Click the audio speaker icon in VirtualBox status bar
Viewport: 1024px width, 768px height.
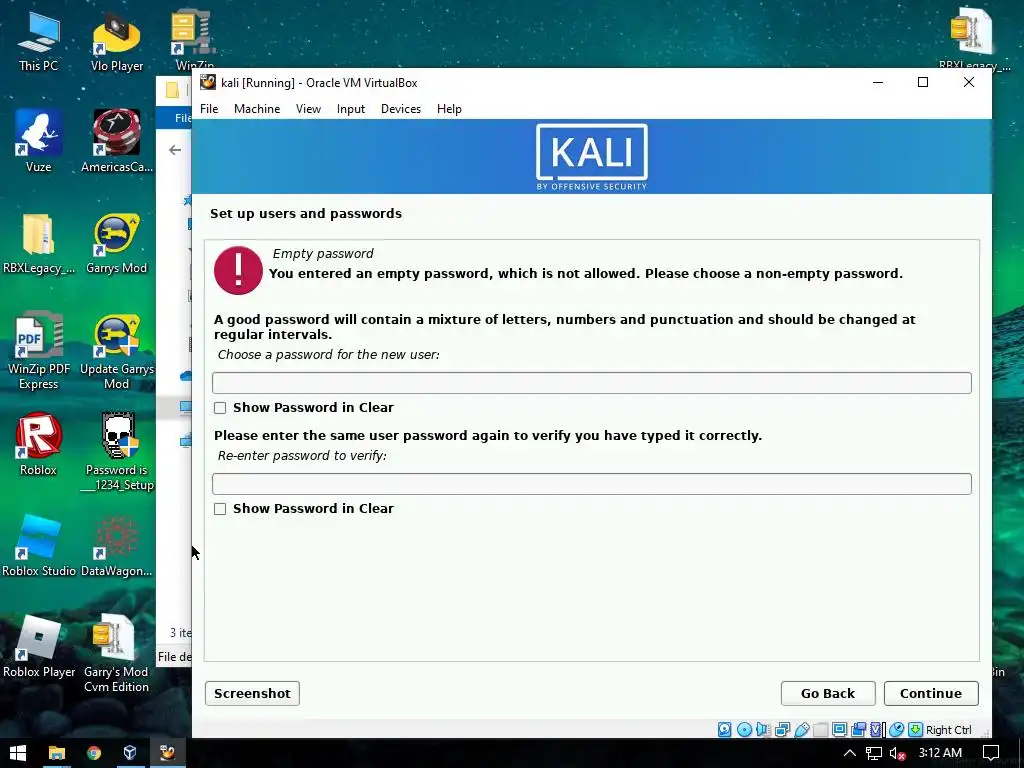(762, 729)
